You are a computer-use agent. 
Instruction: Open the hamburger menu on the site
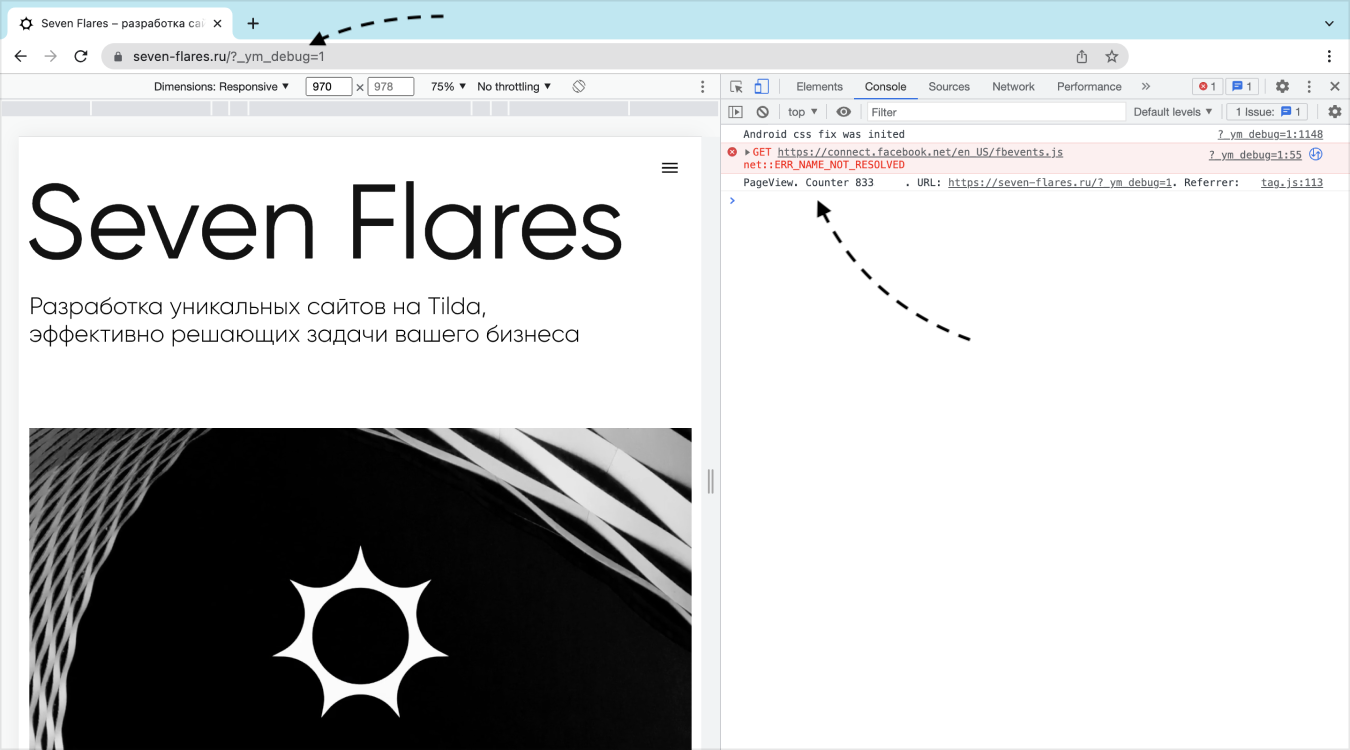[670, 168]
